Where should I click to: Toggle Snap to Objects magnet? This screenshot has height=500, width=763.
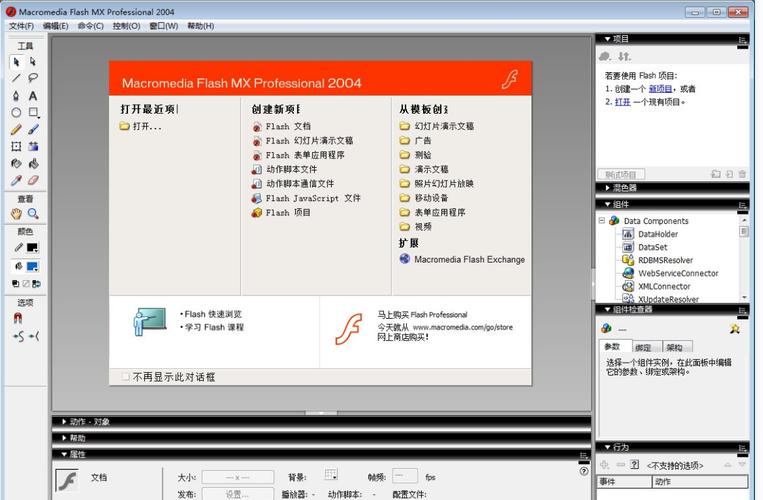pos(18,319)
